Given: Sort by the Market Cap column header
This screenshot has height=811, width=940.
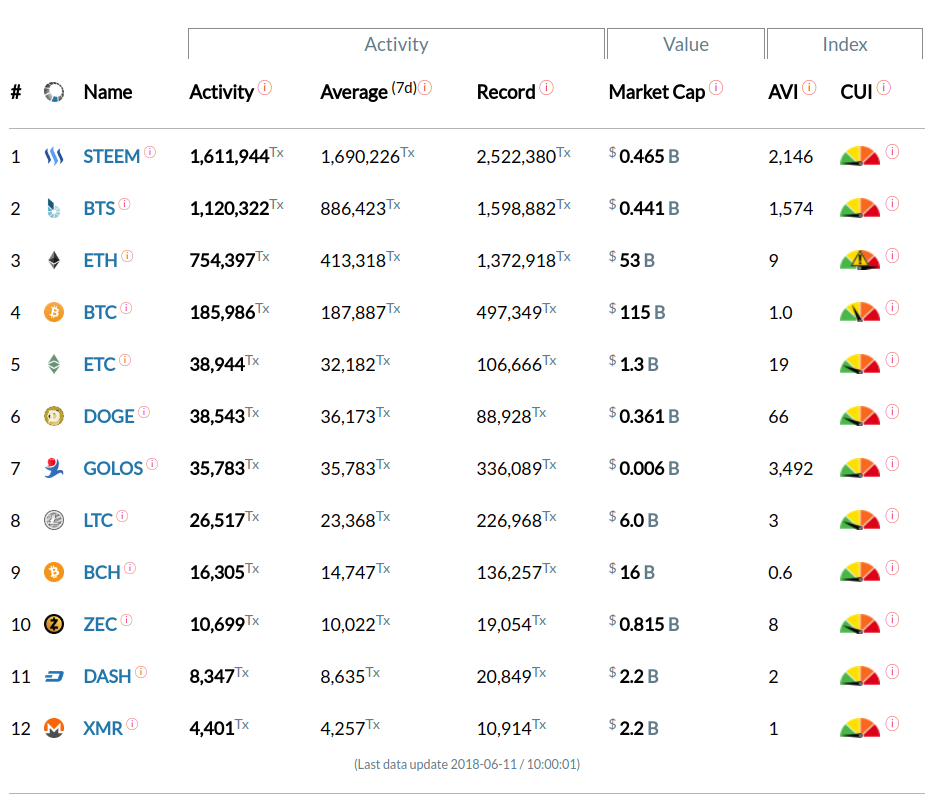Looking at the screenshot, I should coord(657,92).
